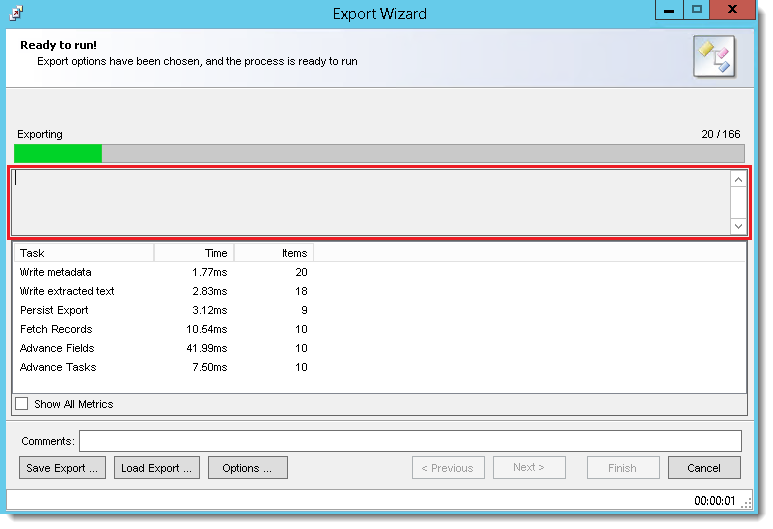Select the Write extracted text row
This screenshot has width=773, height=529.
coord(164,291)
